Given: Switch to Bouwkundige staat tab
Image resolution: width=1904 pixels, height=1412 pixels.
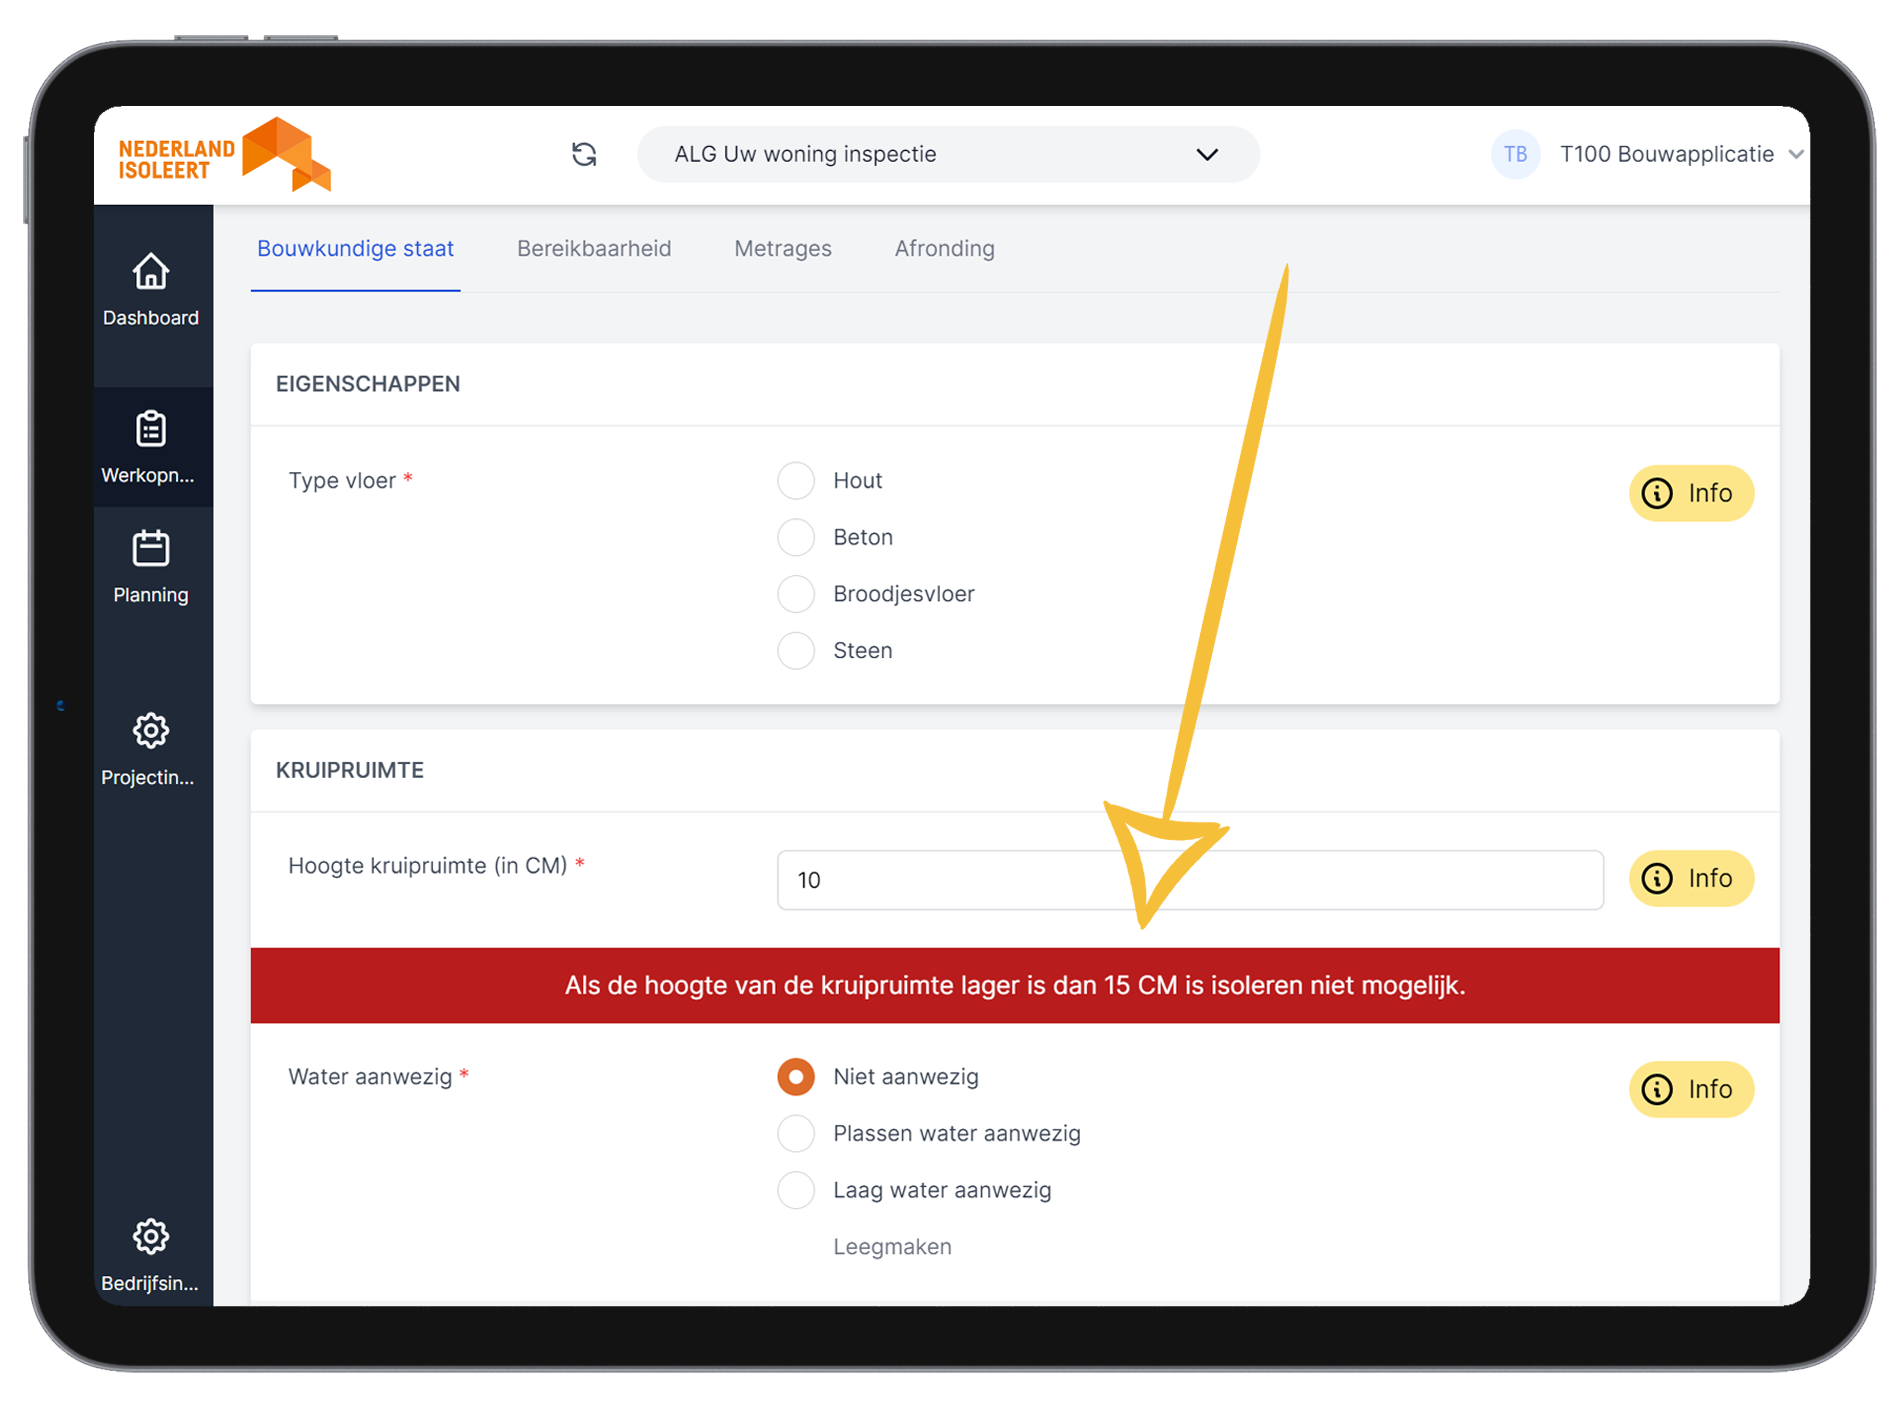Looking at the screenshot, I should pyautogui.click(x=355, y=249).
